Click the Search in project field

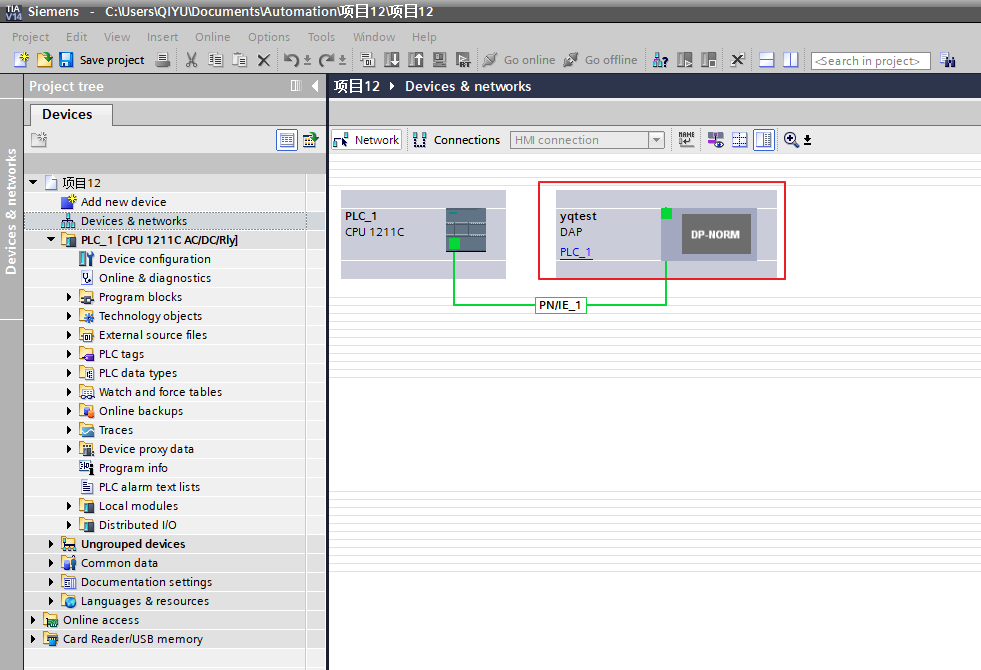click(x=870, y=61)
